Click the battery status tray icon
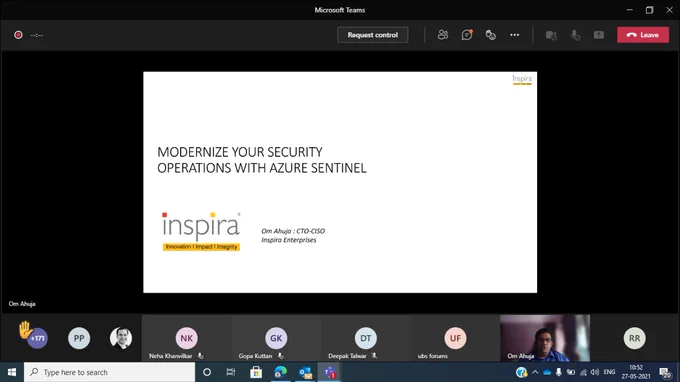This screenshot has height=382, width=680. coord(571,372)
